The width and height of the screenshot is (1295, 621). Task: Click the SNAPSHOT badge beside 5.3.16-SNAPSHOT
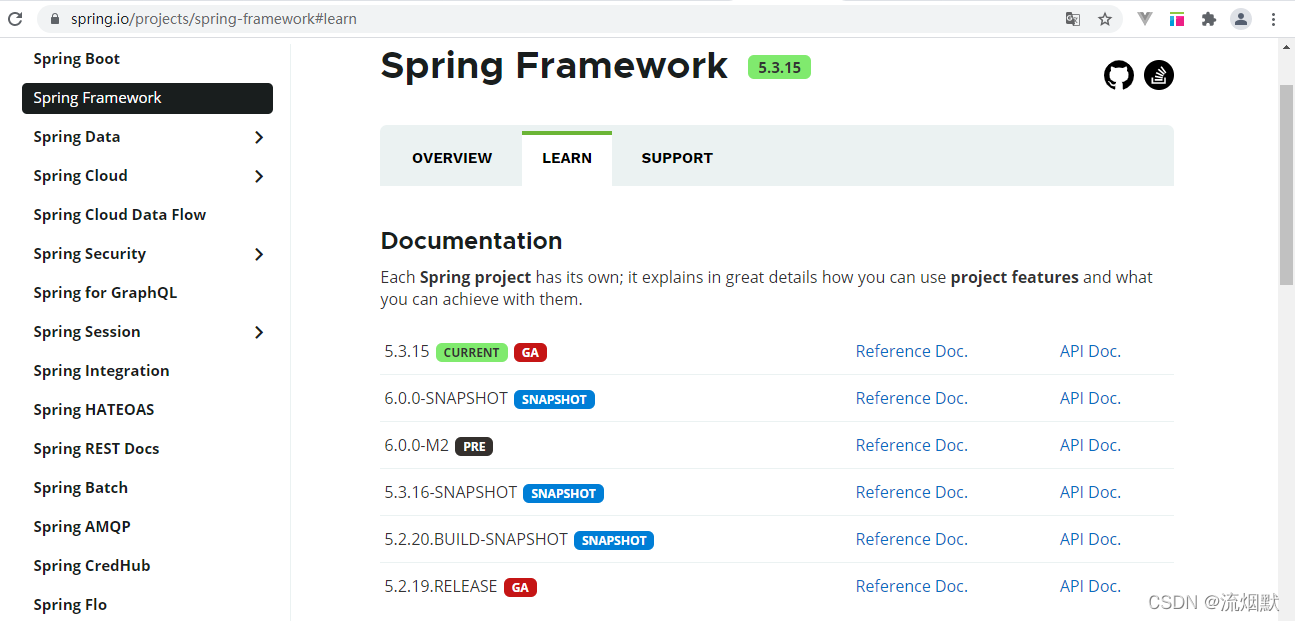[x=563, y=493]
